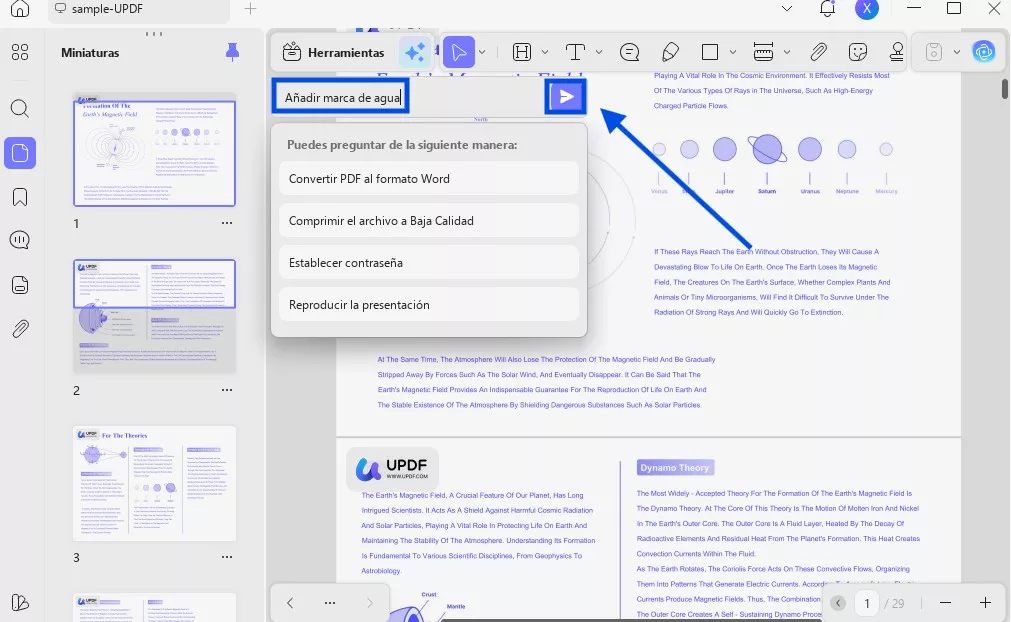Toggle the pin on Miniaturas panel
This screenshot has width=1011, height=622.
pos(232,52)
